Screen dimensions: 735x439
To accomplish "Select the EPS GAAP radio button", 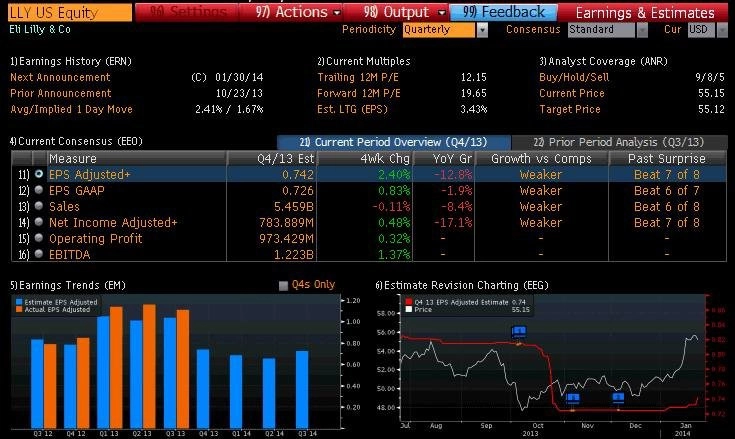I will coord(39,190).
